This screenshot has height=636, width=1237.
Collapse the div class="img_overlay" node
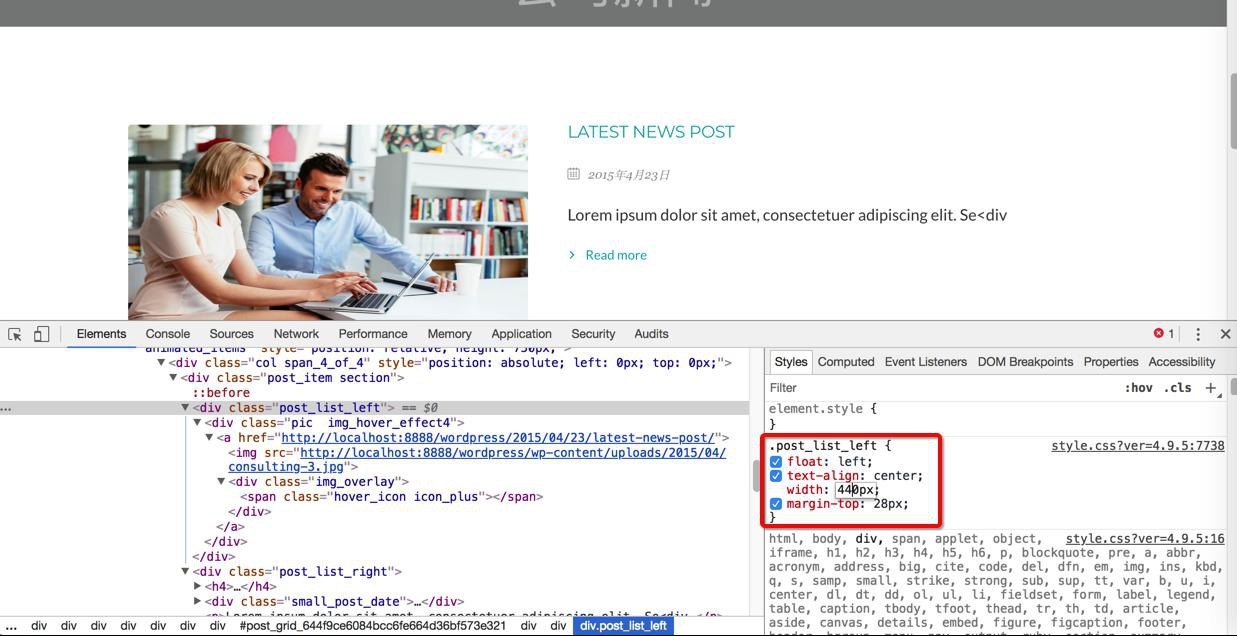(x=221, y=482)
